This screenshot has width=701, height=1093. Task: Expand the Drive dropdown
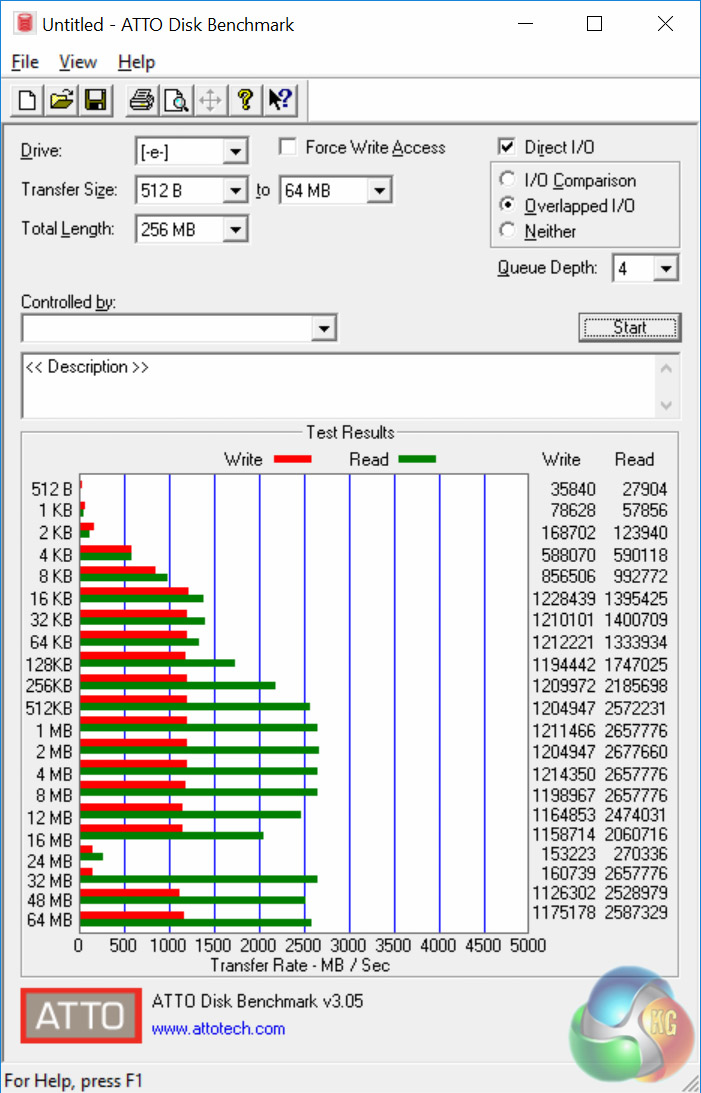[x=236, y=151]
